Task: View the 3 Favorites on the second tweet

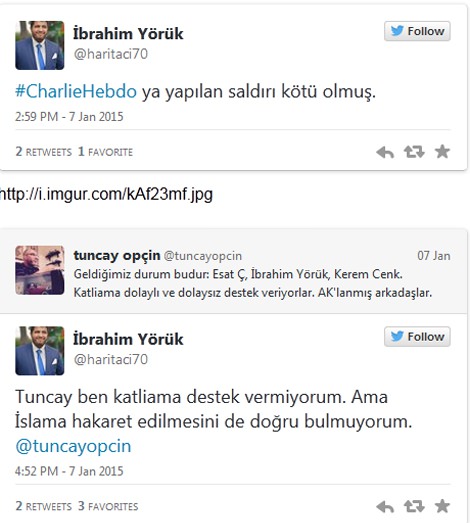Action: click(x=108, y=506)
